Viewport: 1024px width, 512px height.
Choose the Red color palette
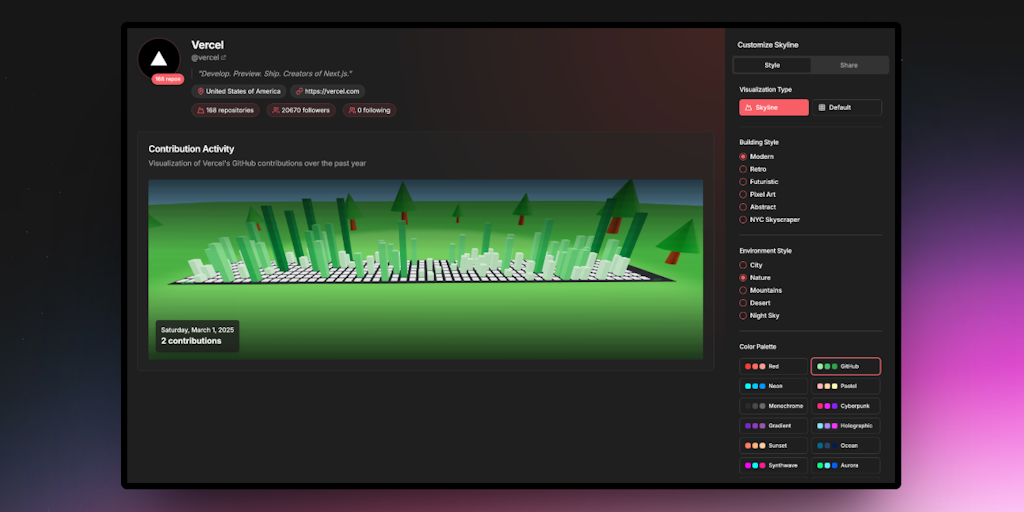point(773,366)
